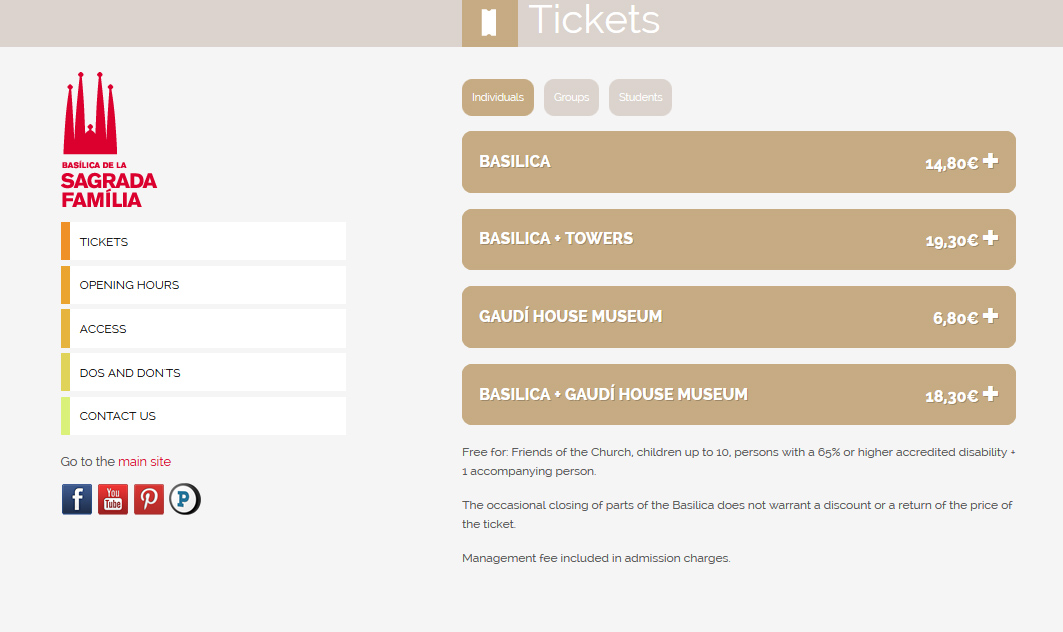Open the Tickets menu item

[203, 241]
